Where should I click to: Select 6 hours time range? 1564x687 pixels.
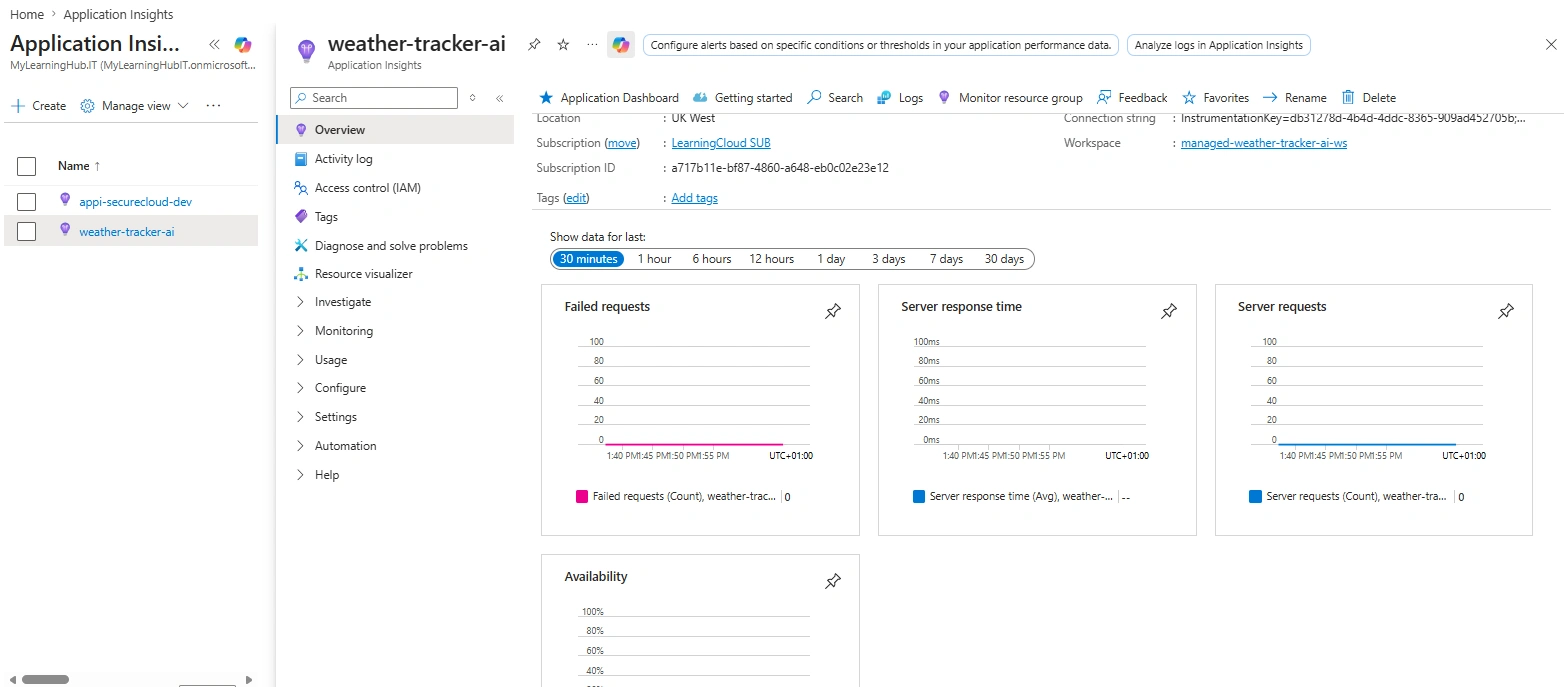click(712, 259)
